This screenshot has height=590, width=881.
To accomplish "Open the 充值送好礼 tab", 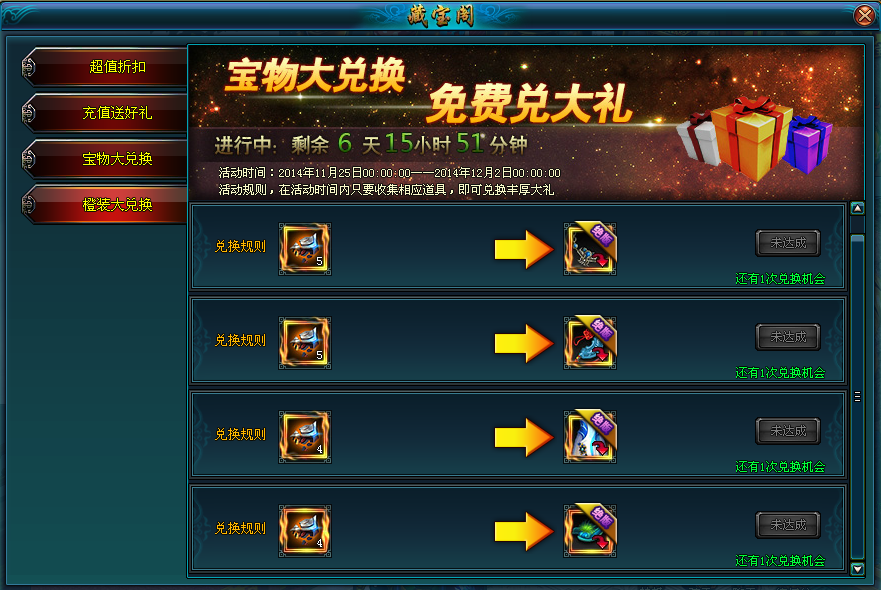I will (x=105, y=113).
